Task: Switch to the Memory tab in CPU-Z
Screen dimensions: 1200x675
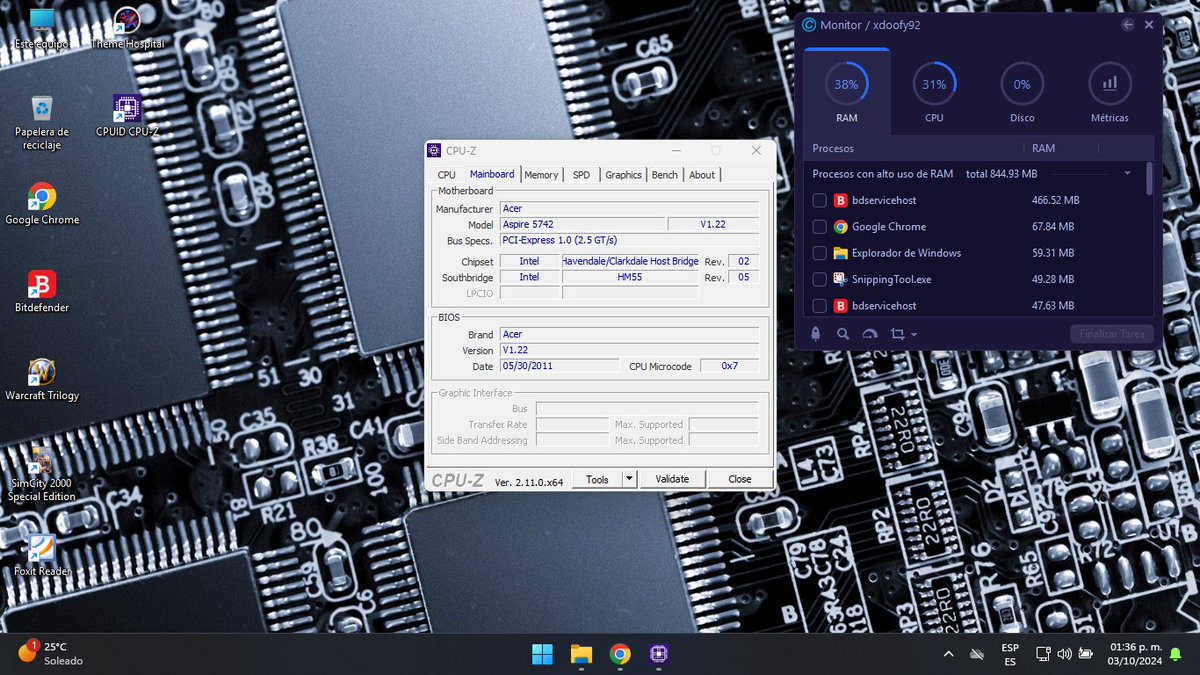Action: (x=541, y=175)
